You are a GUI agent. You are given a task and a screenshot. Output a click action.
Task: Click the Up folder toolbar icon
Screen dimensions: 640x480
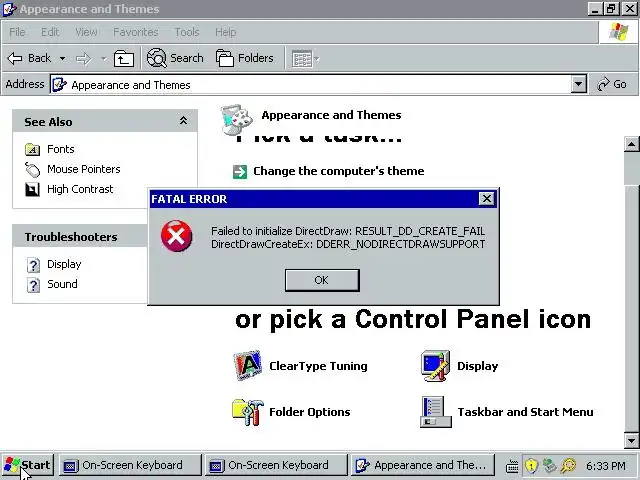[x=124, y=59]
